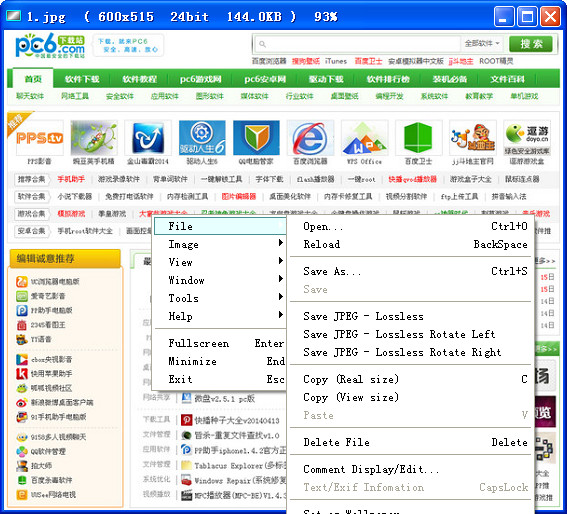The image size is (567, 514).
Task: Open the Tools submenu
Action: click(220, 298)
